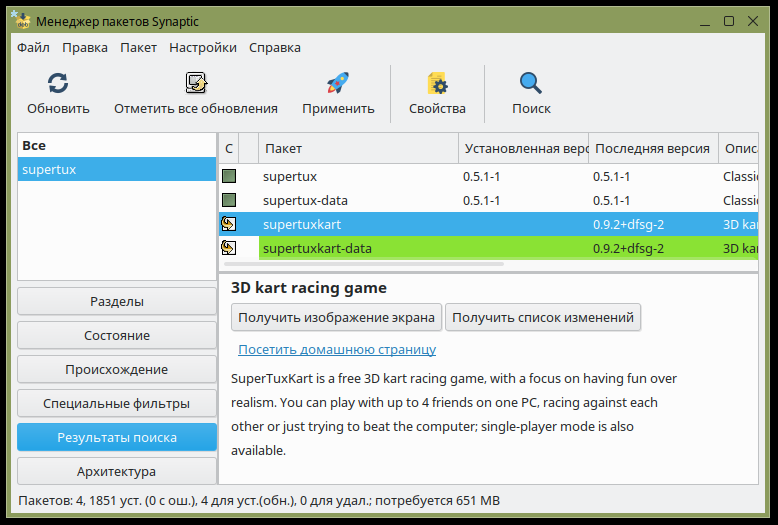Open the Файл menu
Viewport: 778px width, 525px height.
(33, 48)
